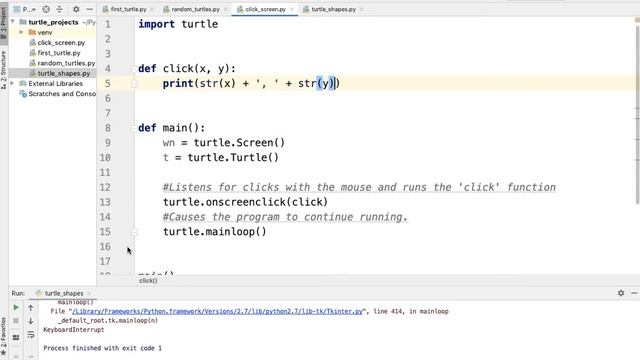Open Scratches and Consoles node

(61, 93)
